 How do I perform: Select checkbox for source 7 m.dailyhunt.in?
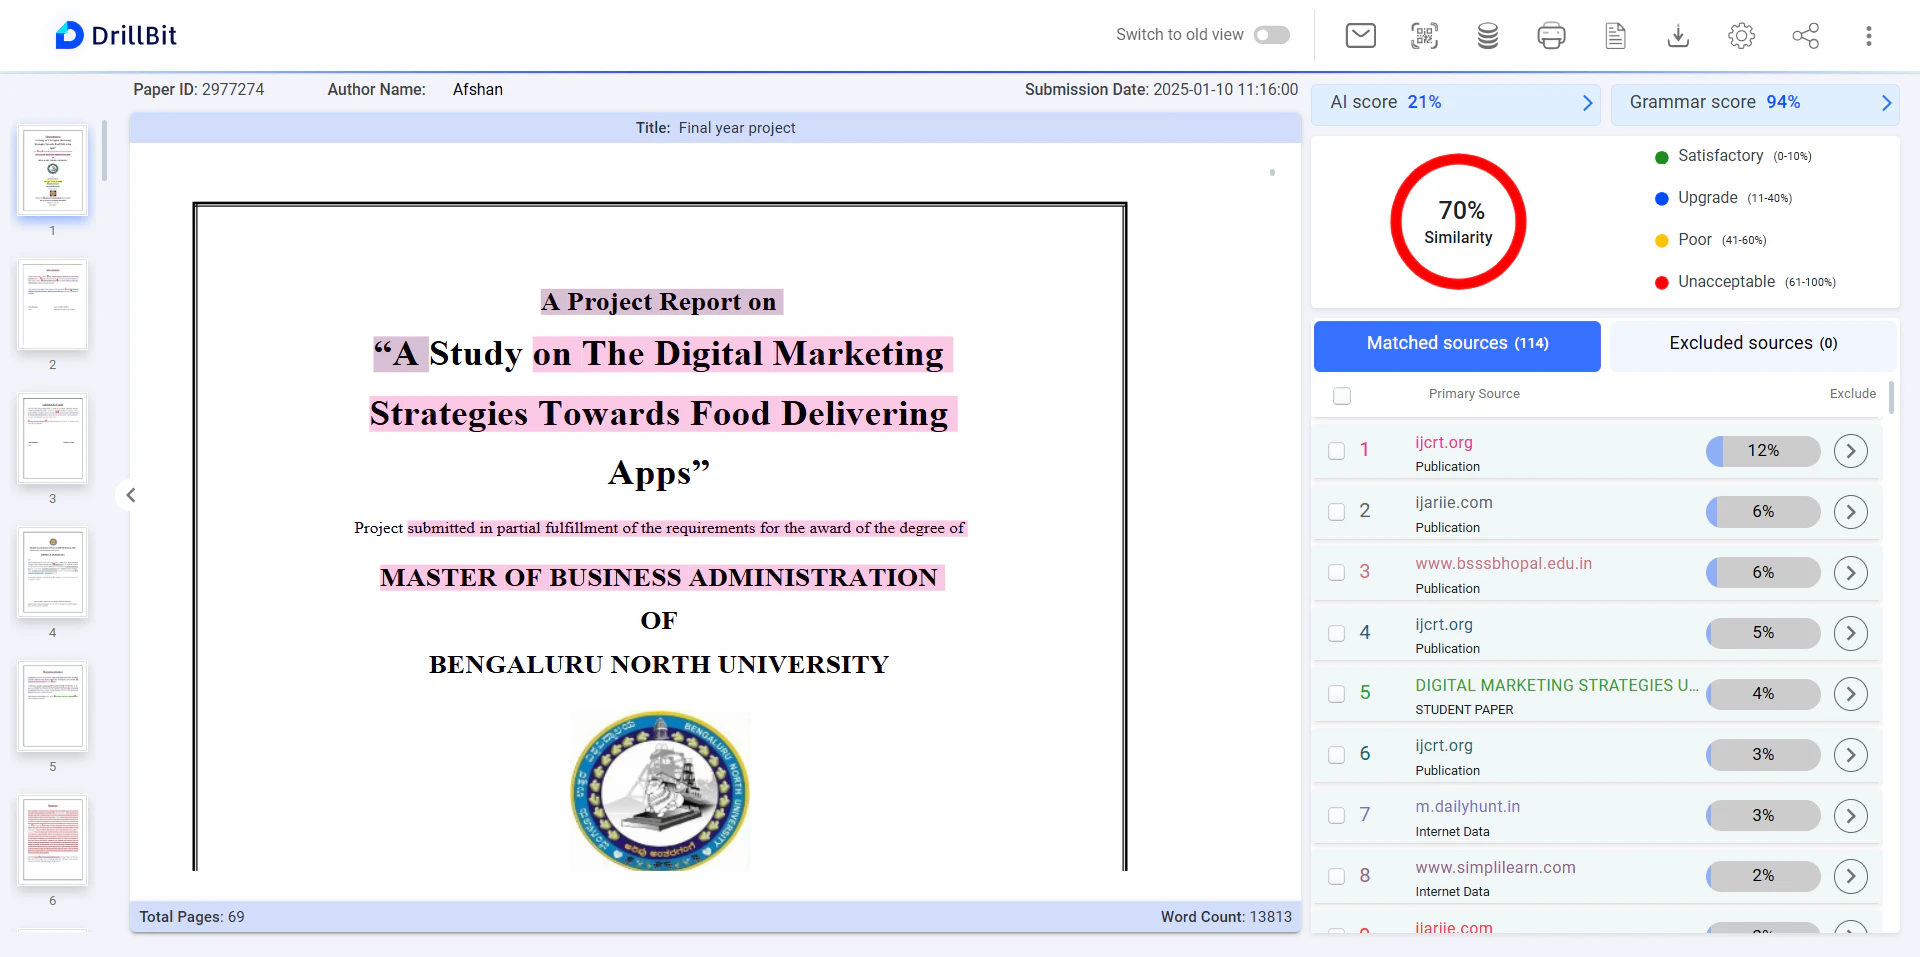[1336, 815]
